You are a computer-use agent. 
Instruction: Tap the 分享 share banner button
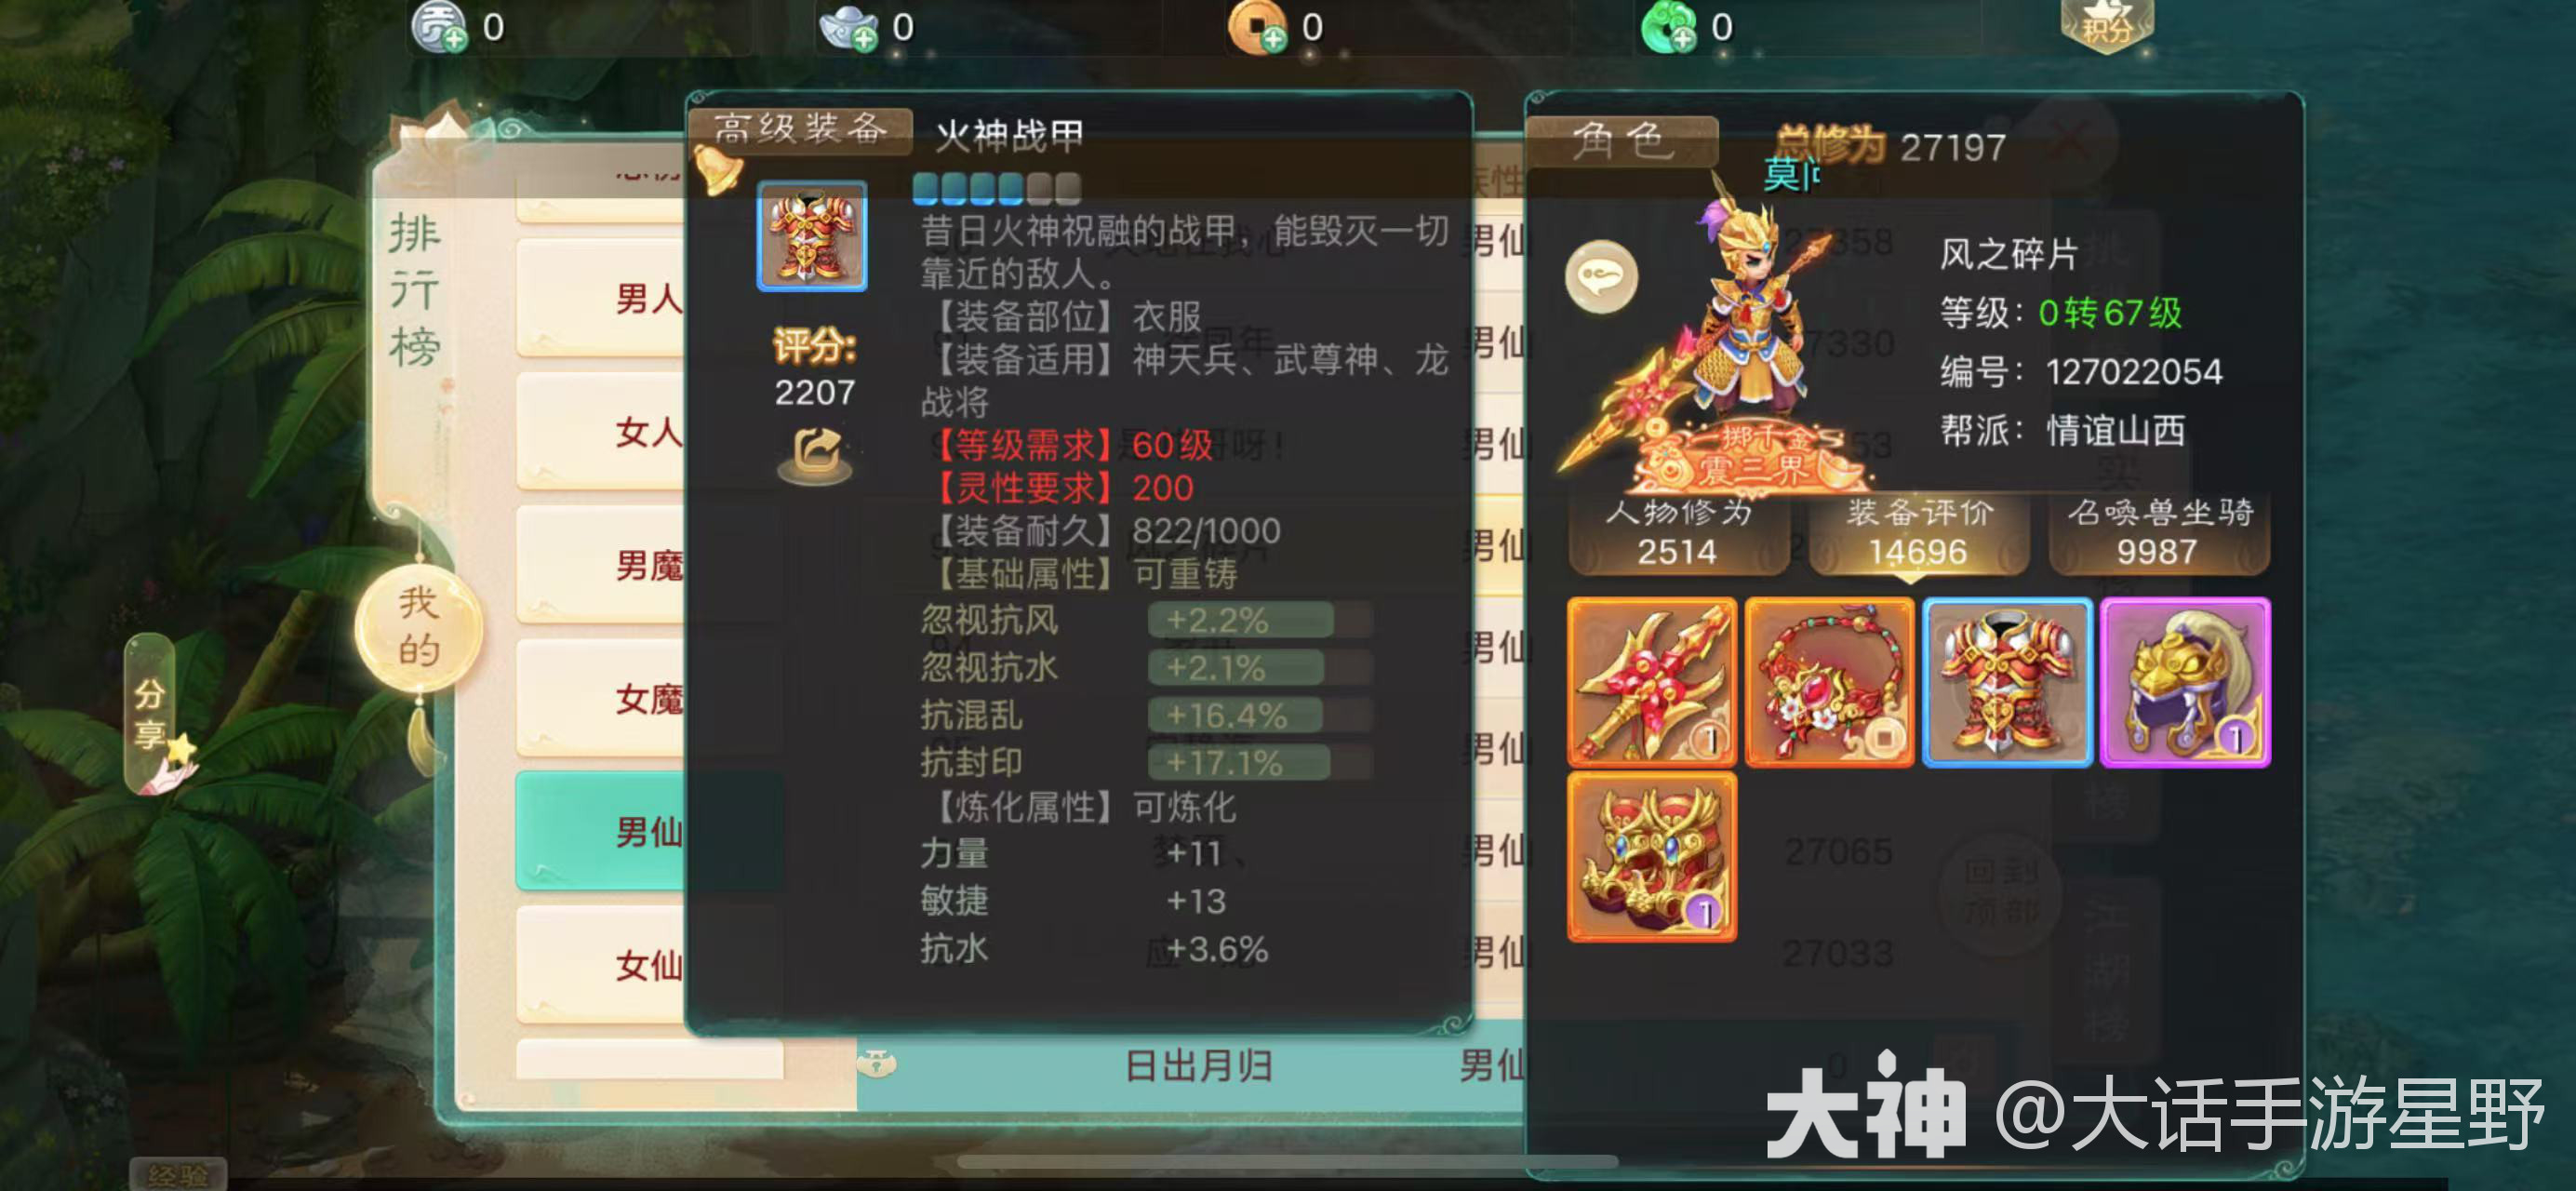pyautogui.click(x=150, y=712)
